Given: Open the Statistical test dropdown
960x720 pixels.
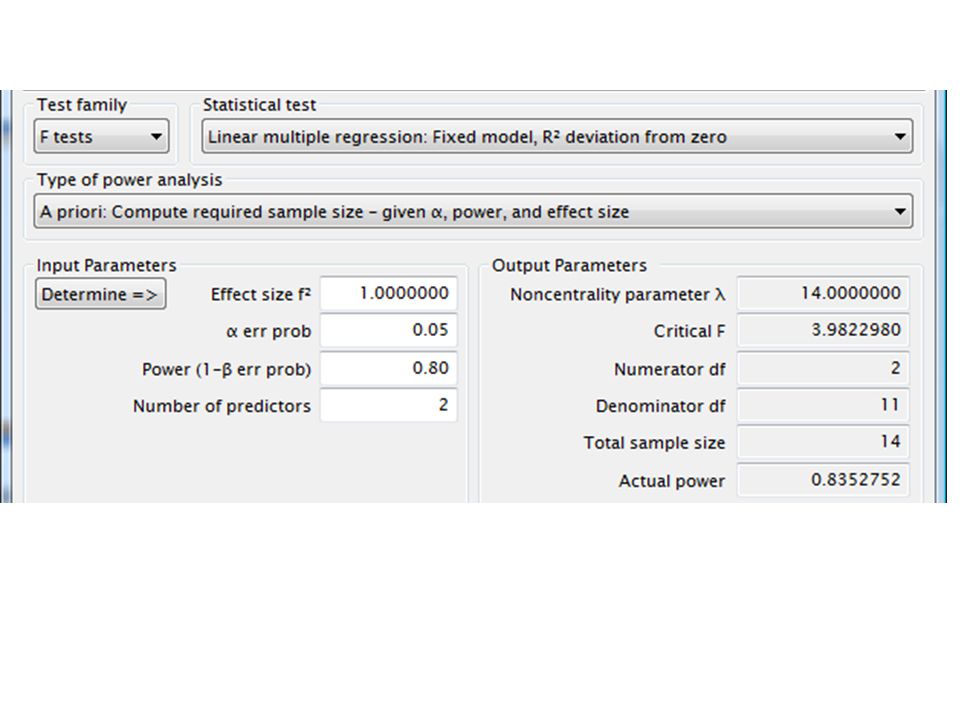Looking at the screenshot, I should click(x=557, y=136).
